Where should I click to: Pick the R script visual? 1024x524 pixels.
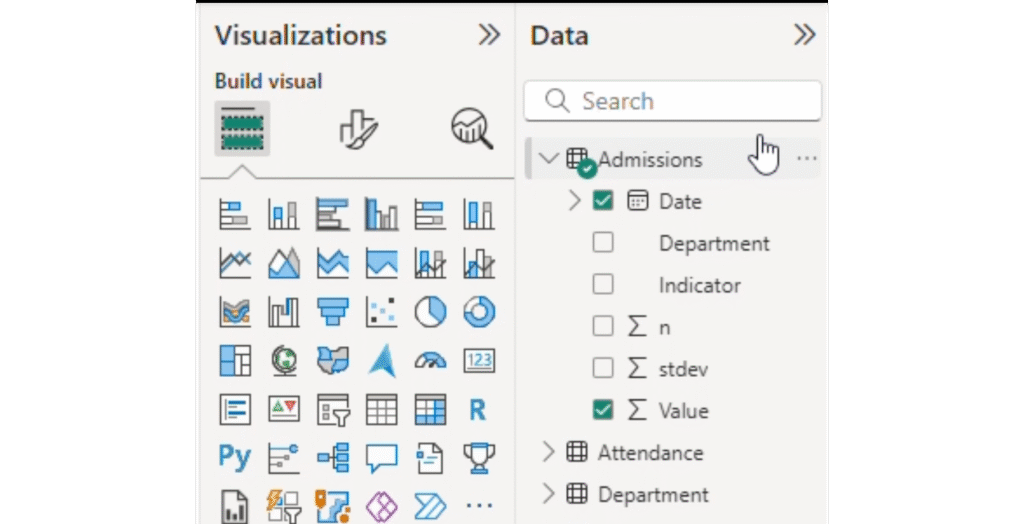(x=478, y=409)
